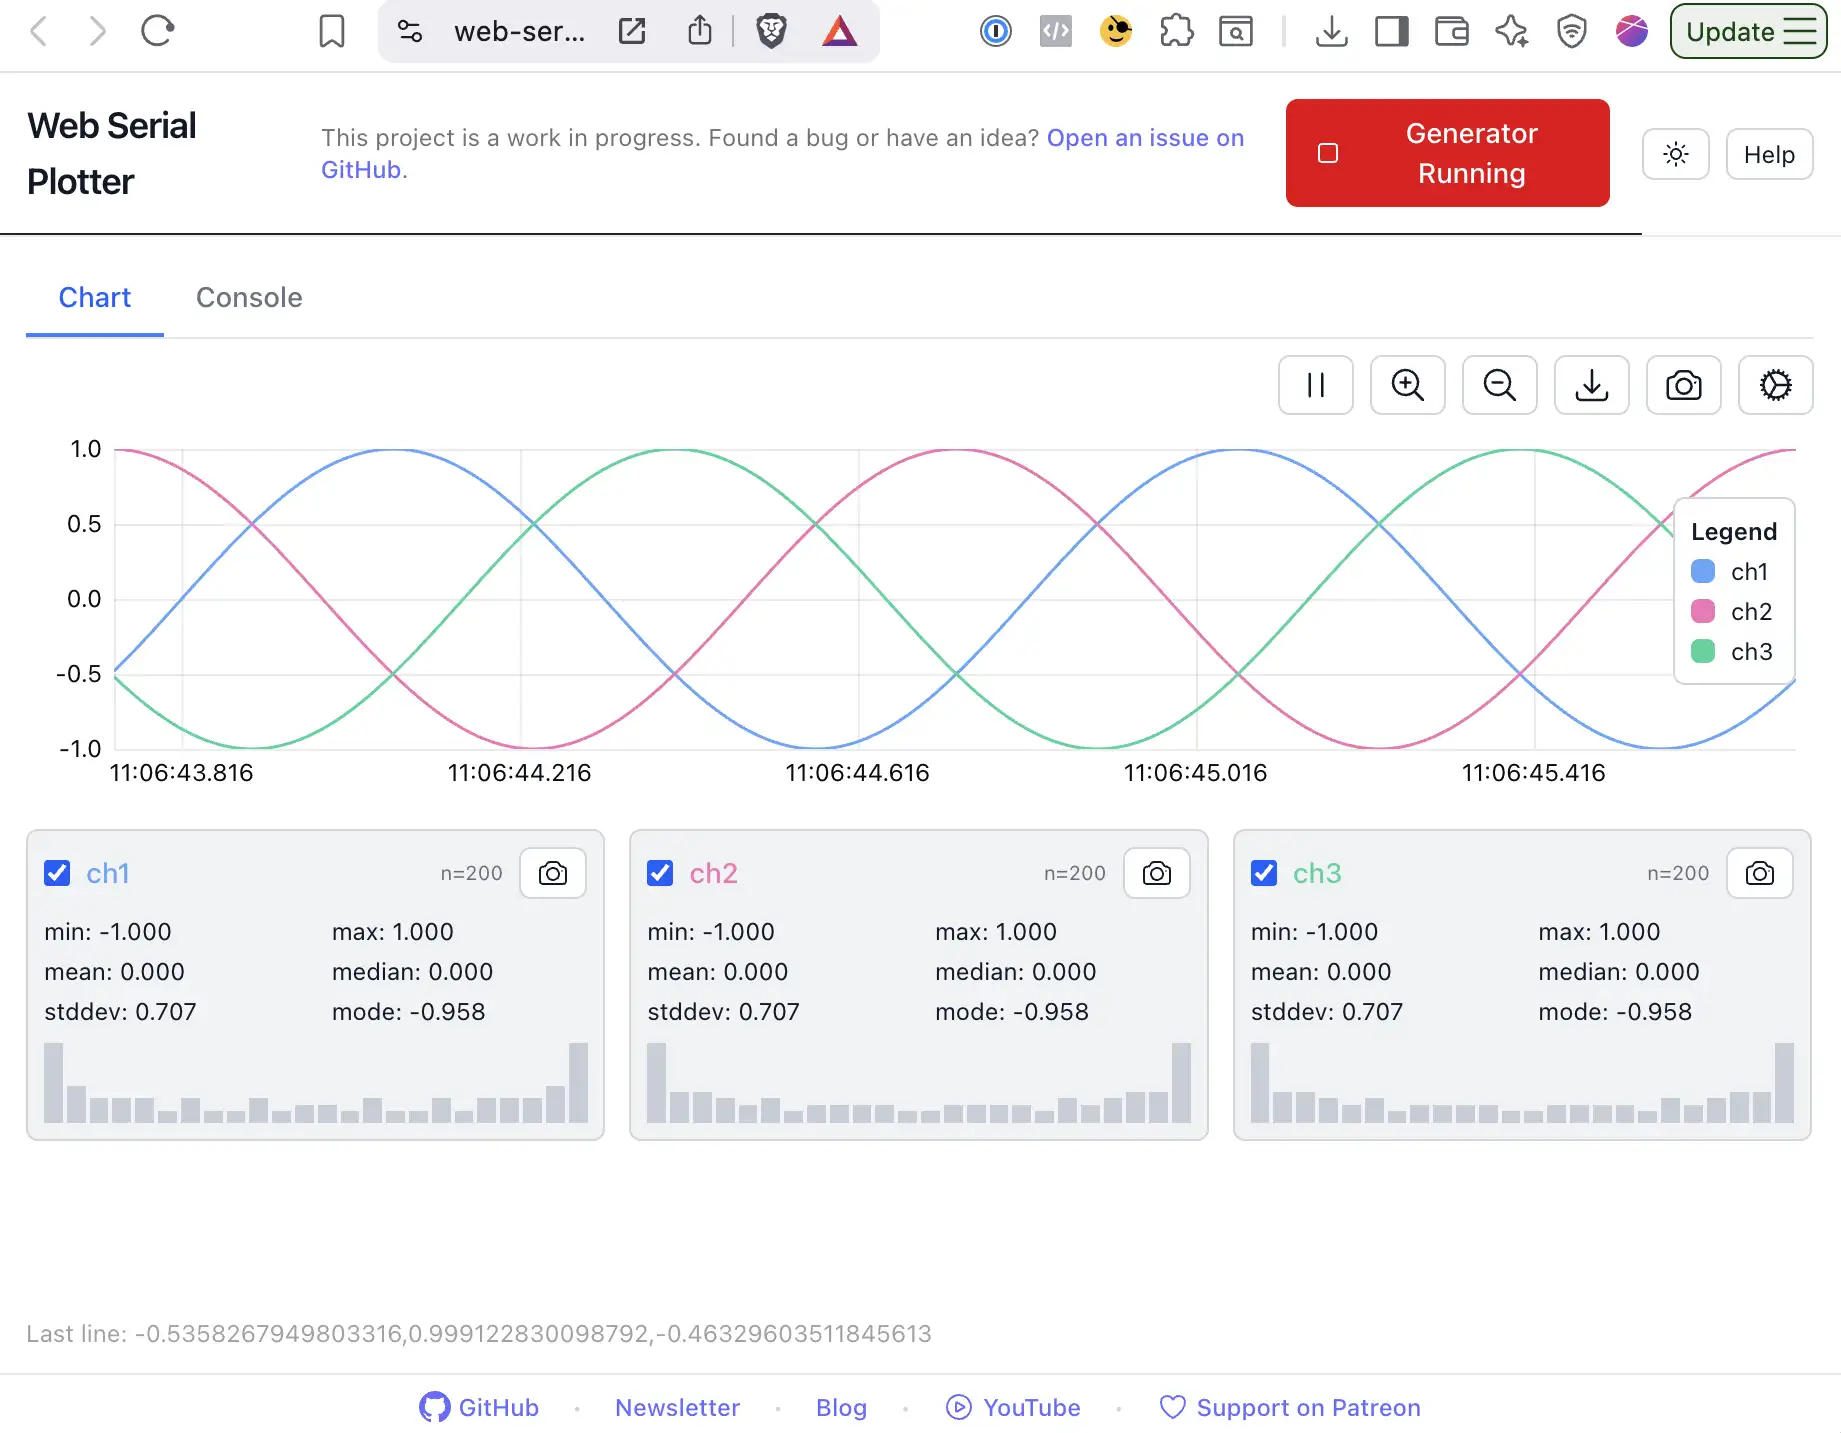Take a screenshot of the chart

[x=1683, y=385]
